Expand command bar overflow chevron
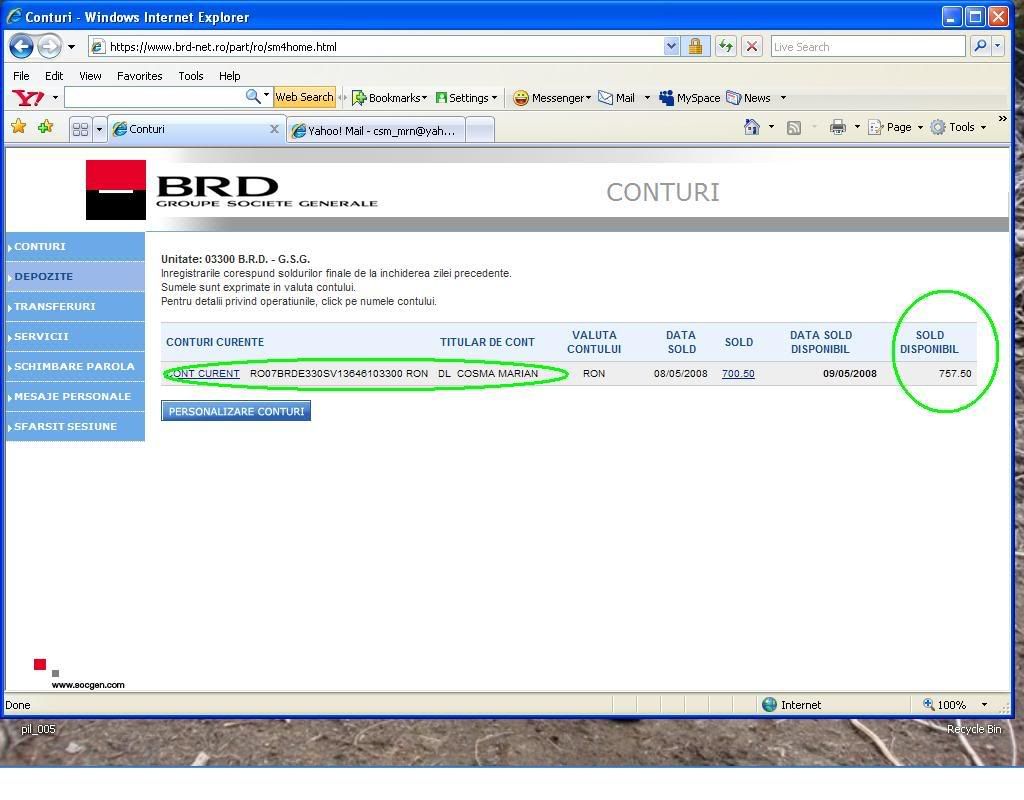 (x=1002, y=119)
